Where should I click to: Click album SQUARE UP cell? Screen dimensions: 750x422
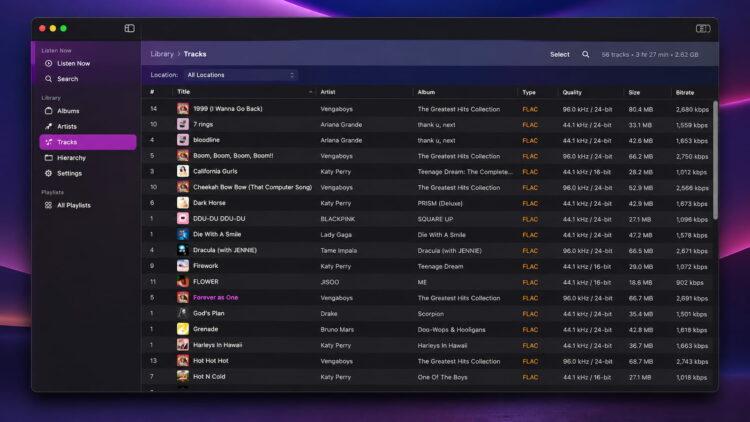pyautogui.click(x=435, y=219)
